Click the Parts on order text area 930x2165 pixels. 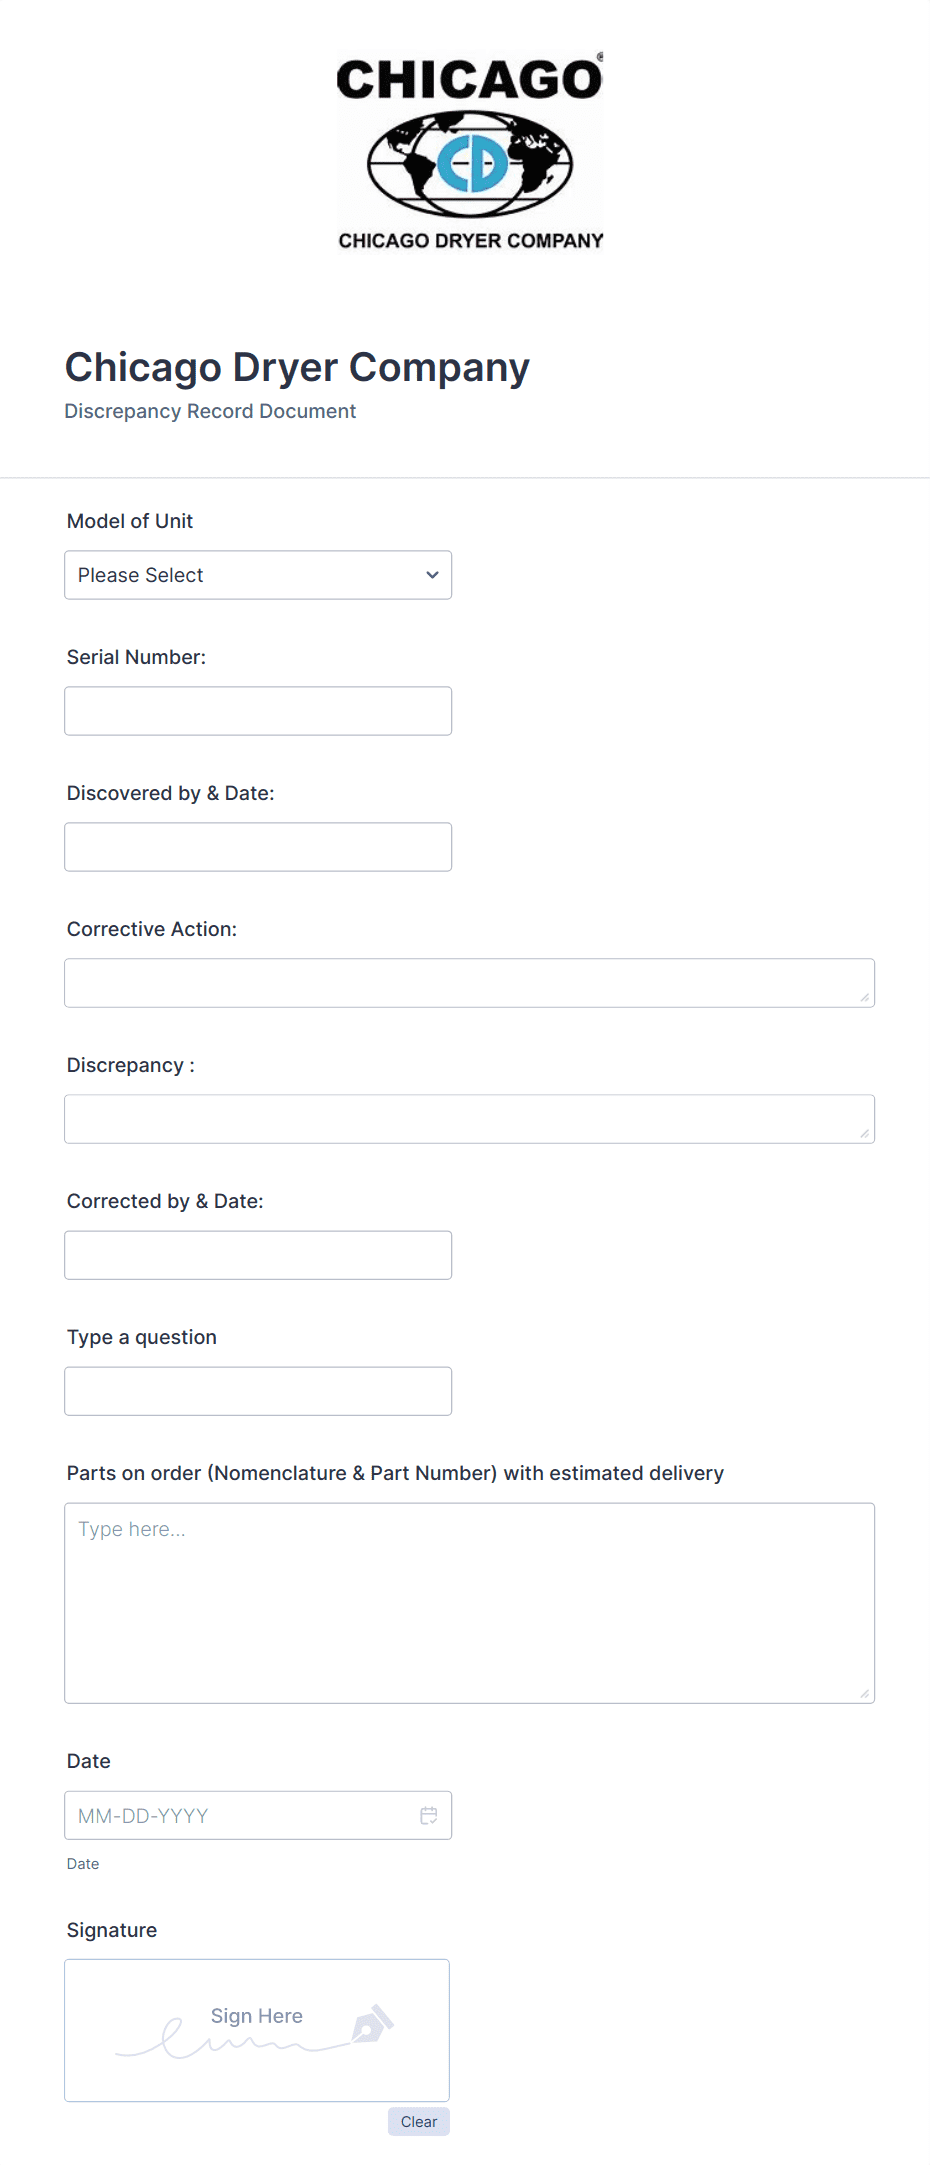pyautogui.click(x=469, y=1600)
